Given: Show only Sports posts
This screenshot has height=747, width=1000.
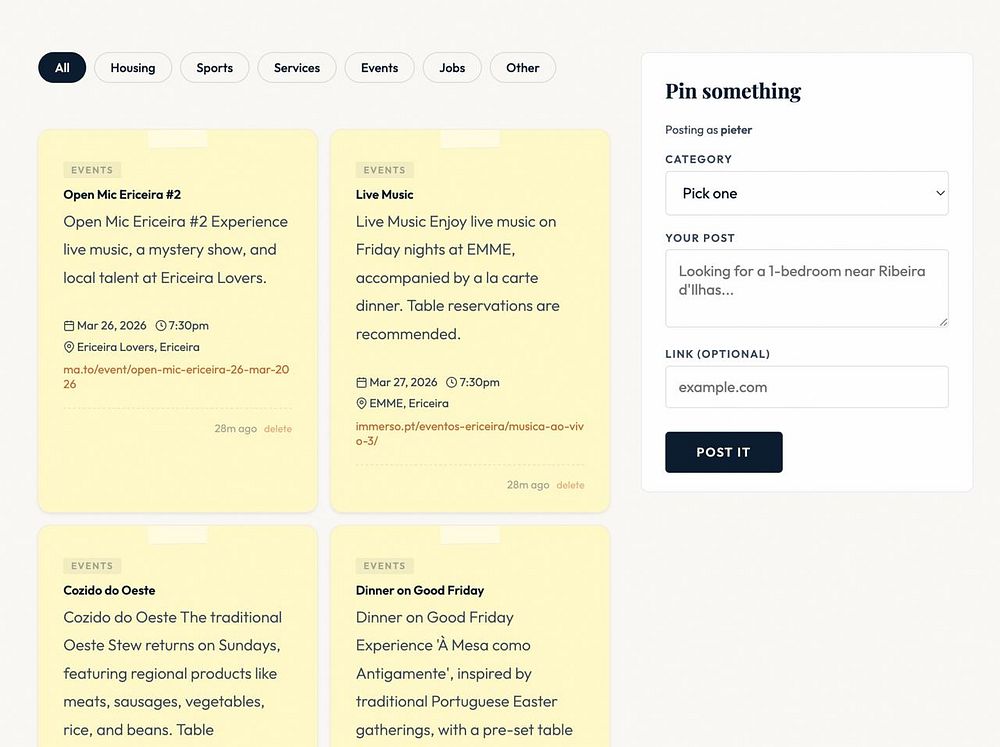Looking at the screenshot, I should tap(215, 68).
